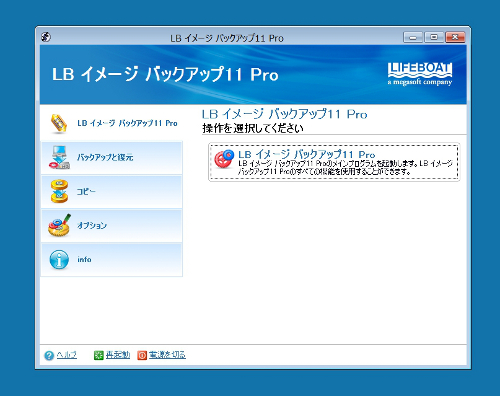Click the computer backup and restore icon
The image size is (500, 396).
click(x=59, y=157)
